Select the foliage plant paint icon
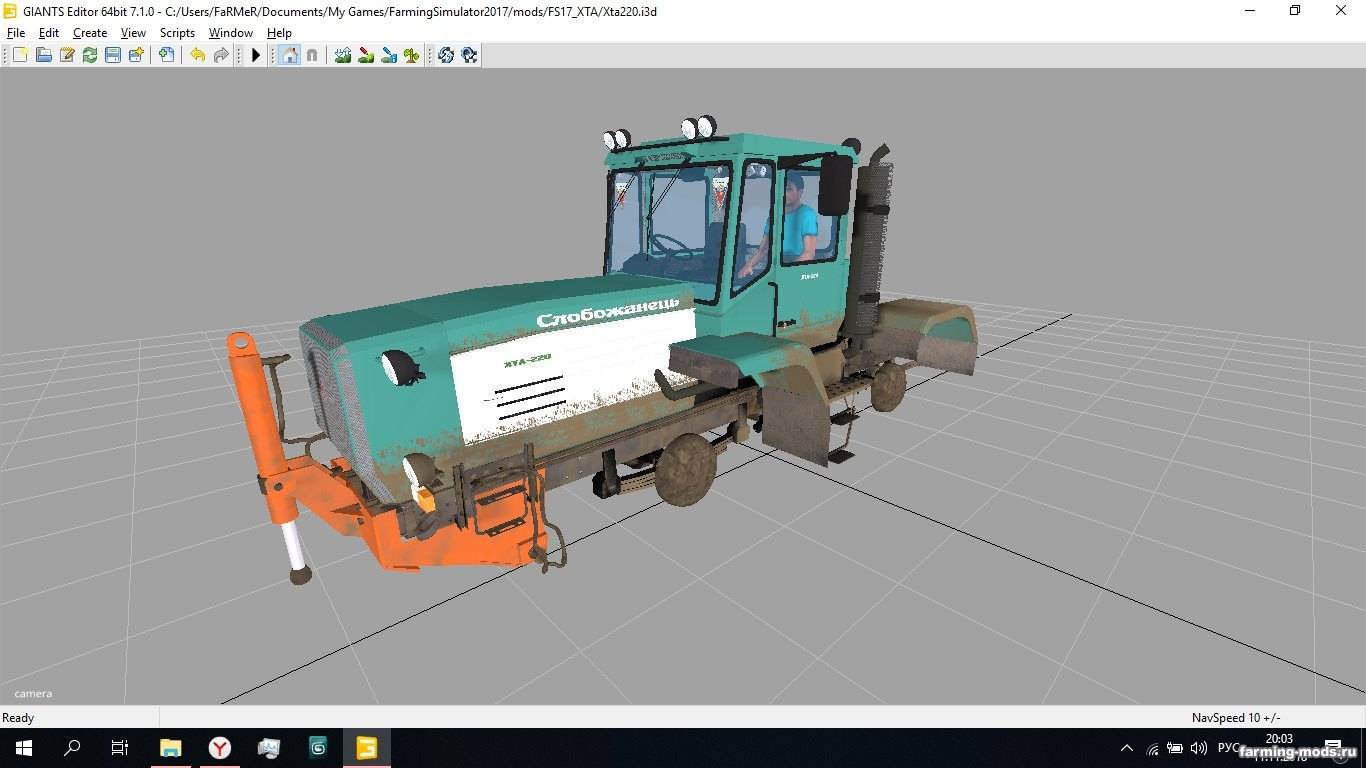The height and width of the screenshot is (768, 1366). [x=412, y=55]
